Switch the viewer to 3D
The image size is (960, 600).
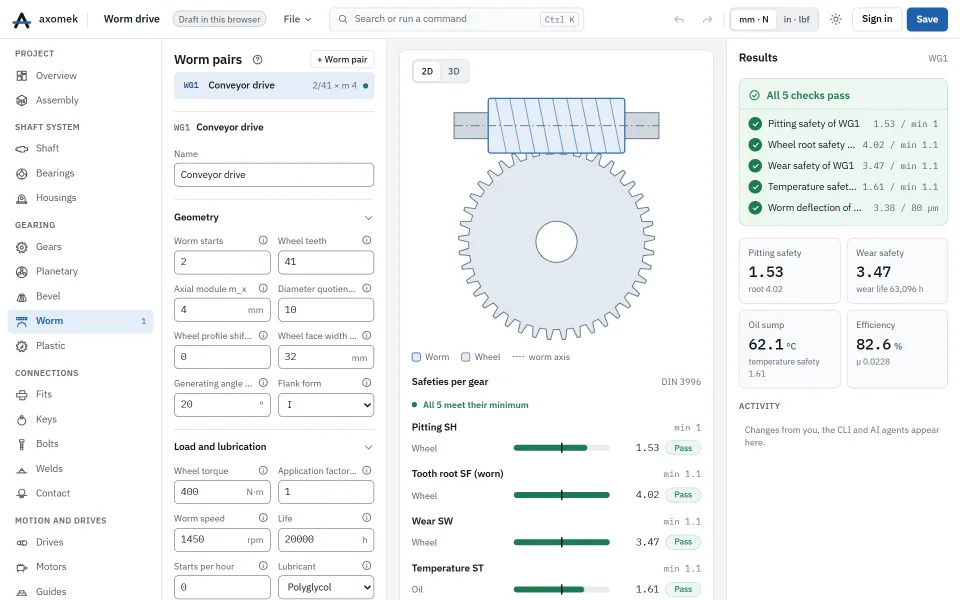pyautogui.click(x=454, y=72)
